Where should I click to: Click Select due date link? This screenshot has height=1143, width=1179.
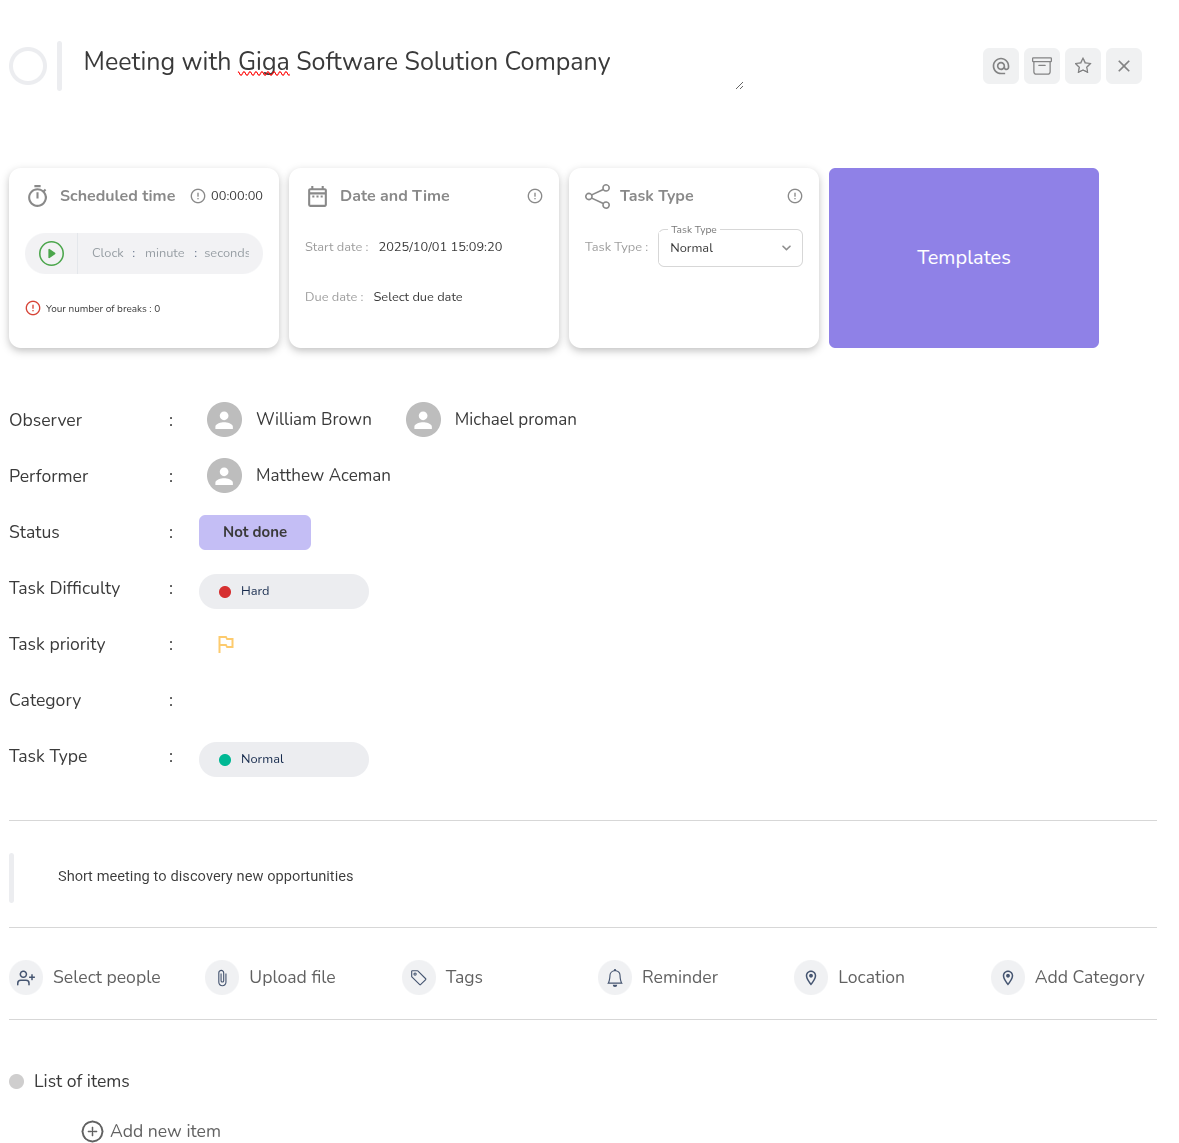(418, 297)
